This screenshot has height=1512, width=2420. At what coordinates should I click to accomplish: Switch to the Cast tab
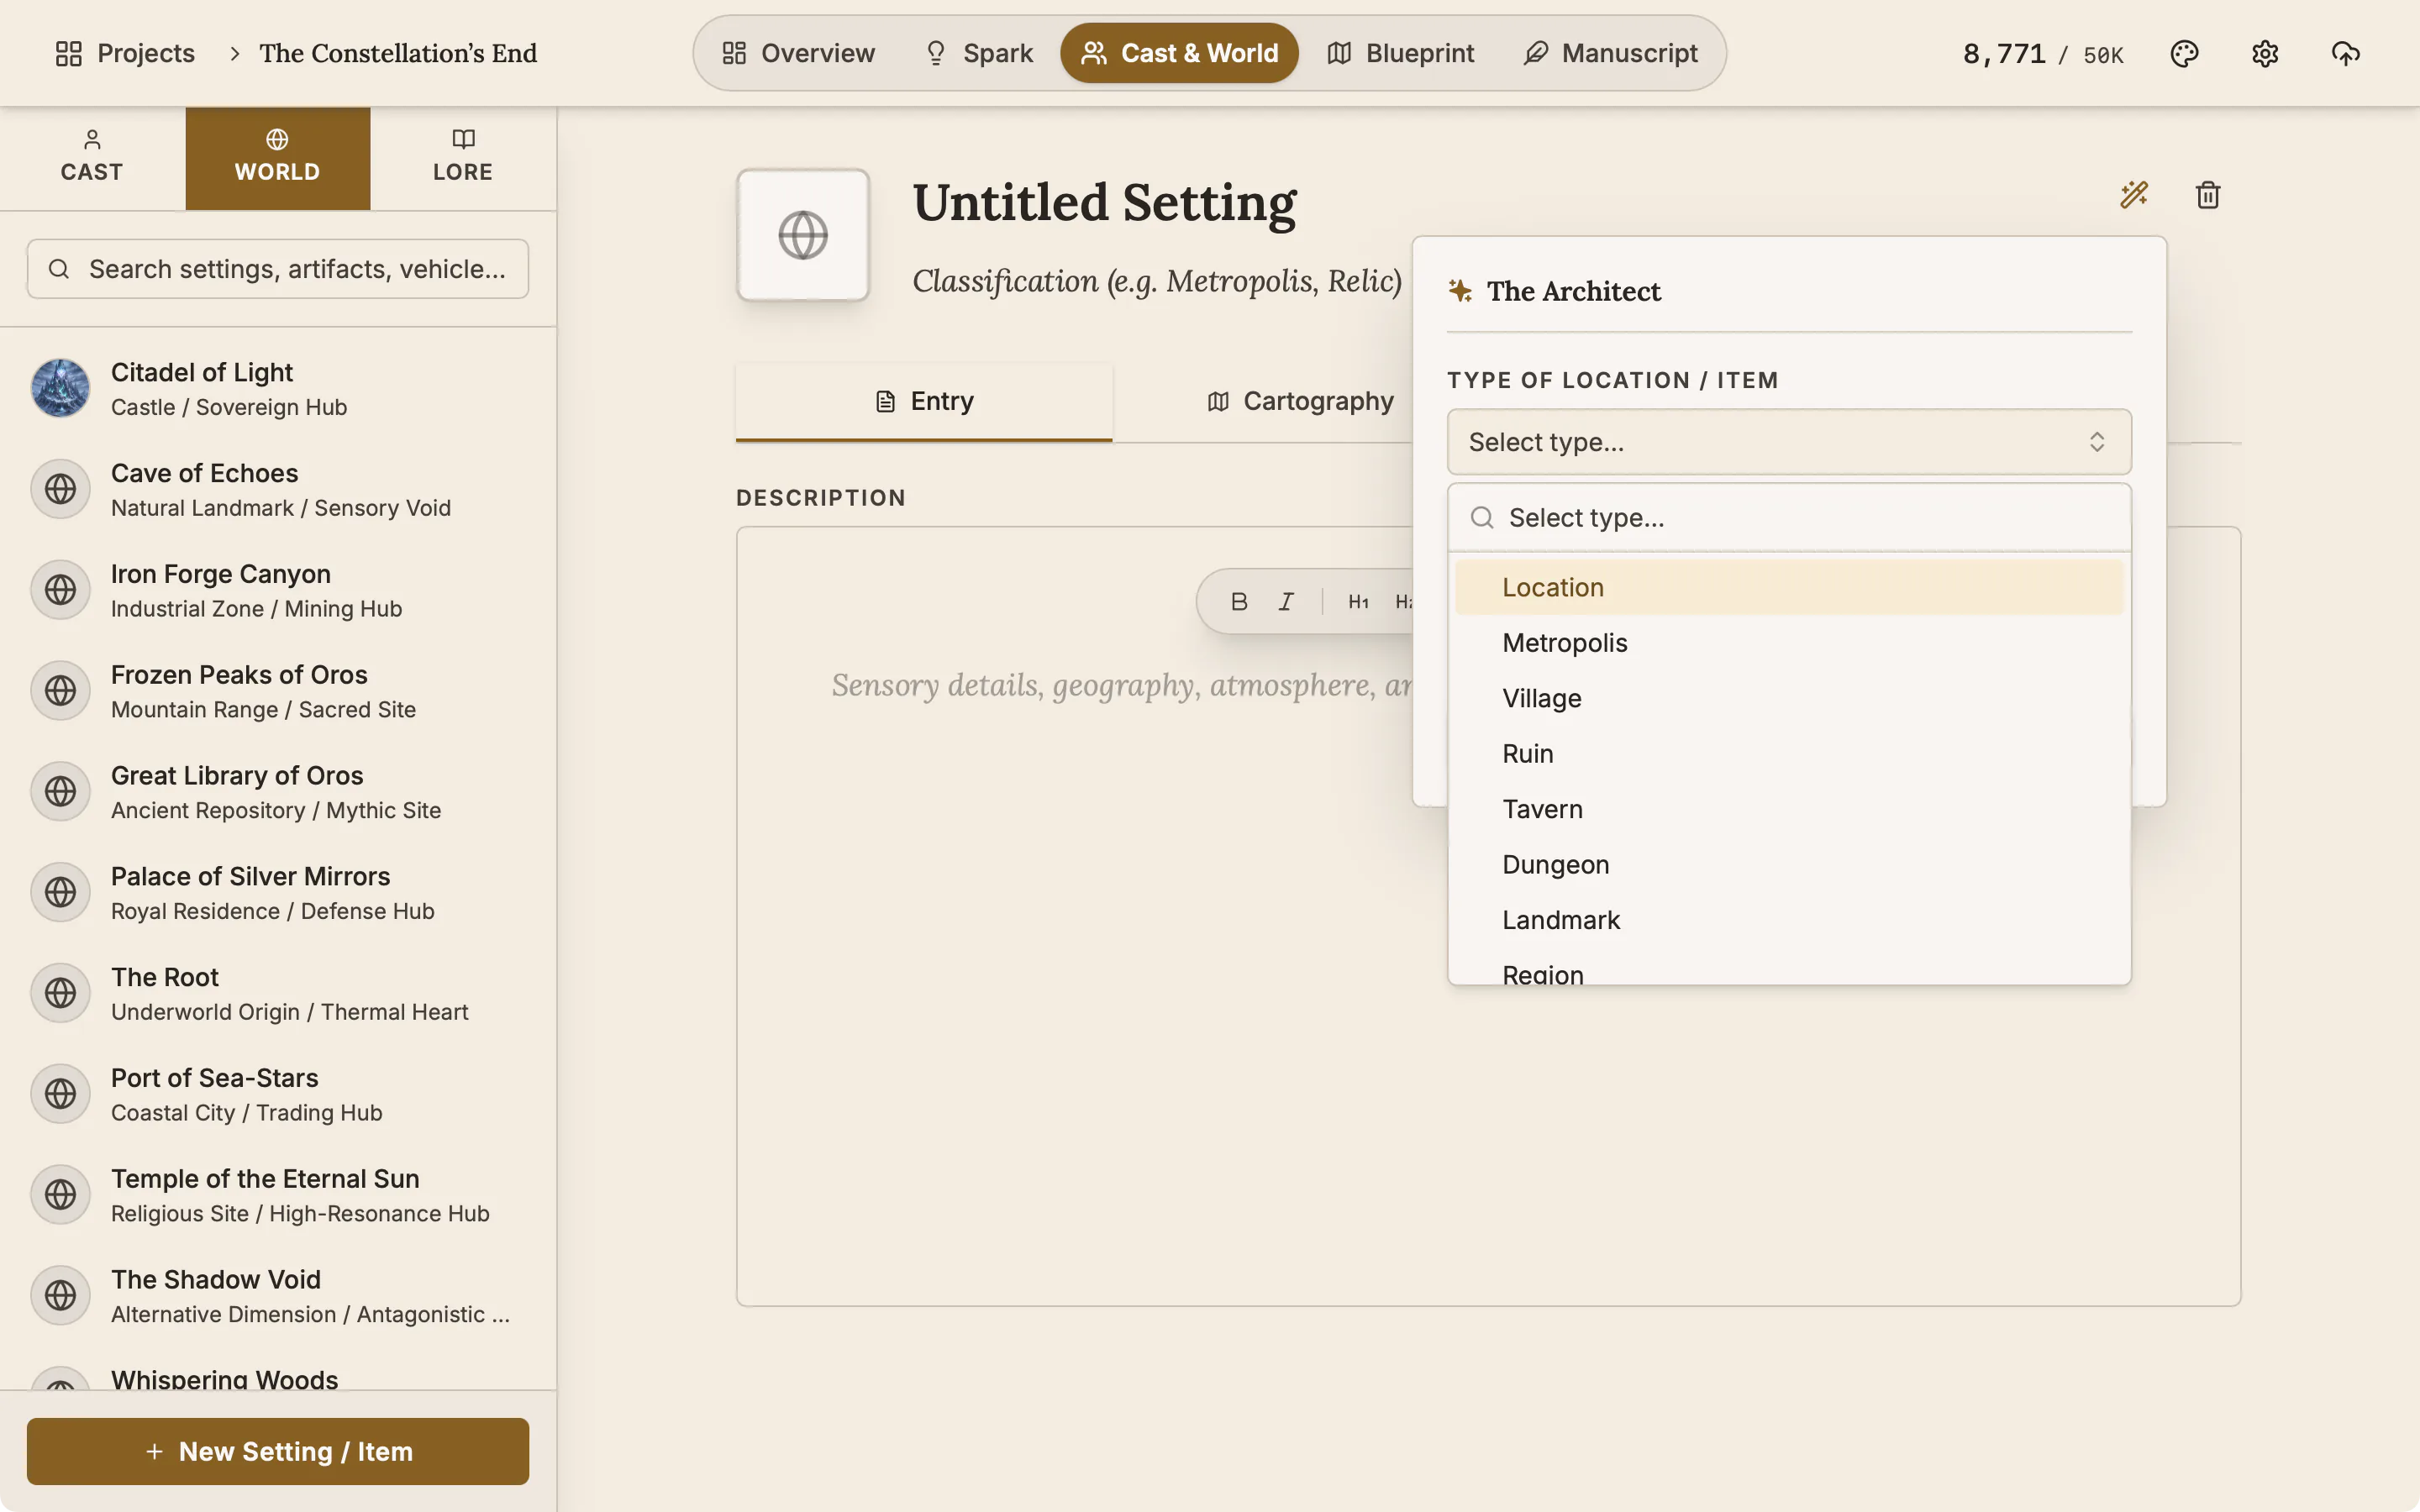(x=92, y=158)
